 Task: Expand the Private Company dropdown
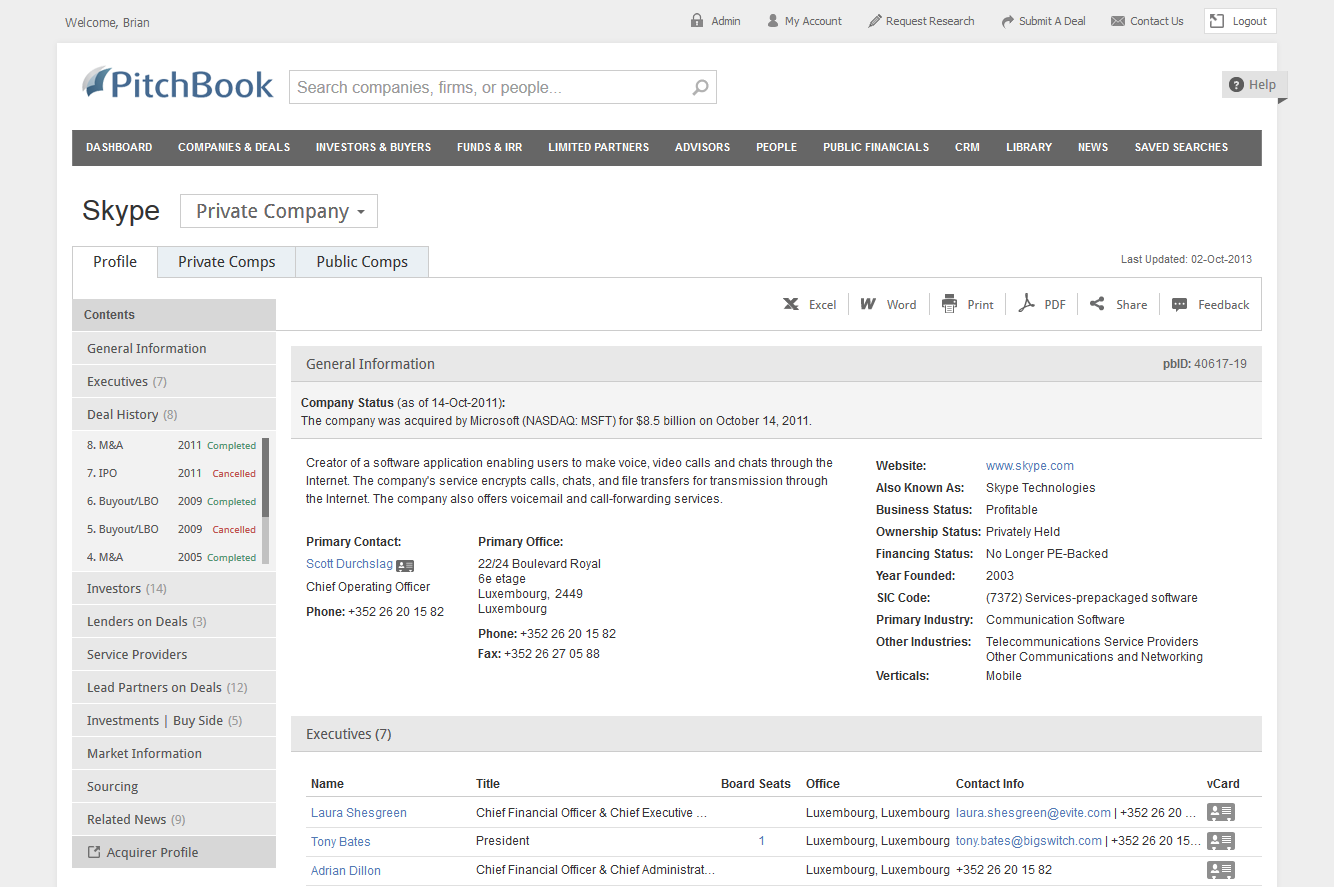279,211
